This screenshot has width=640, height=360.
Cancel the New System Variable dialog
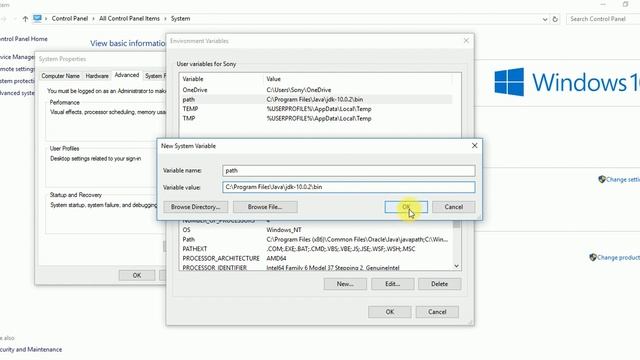tap(453, 207)
